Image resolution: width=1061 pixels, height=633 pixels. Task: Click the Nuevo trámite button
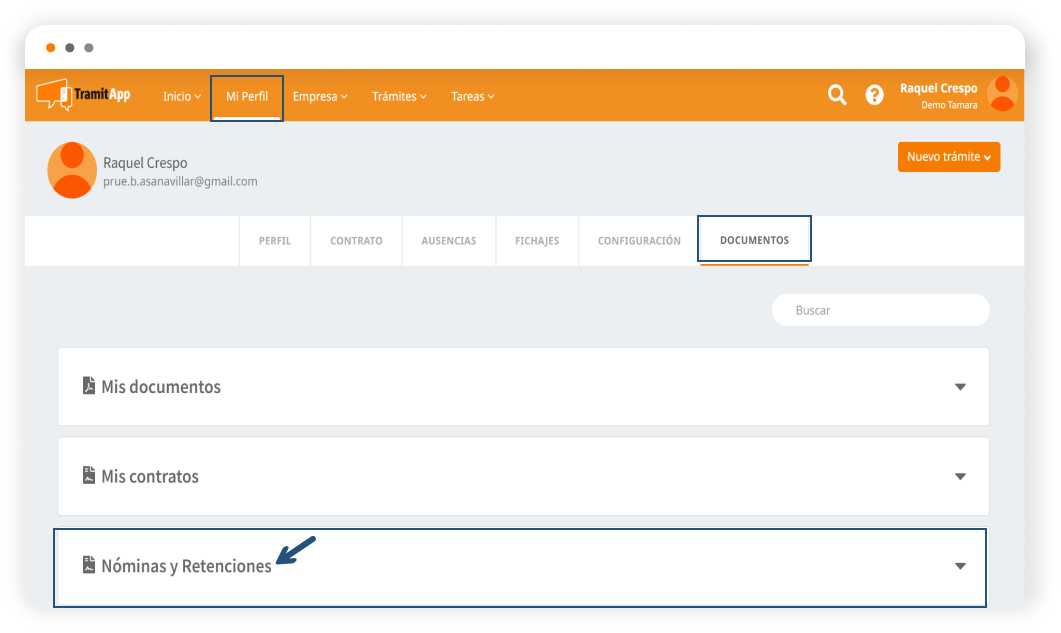point(948,157)
